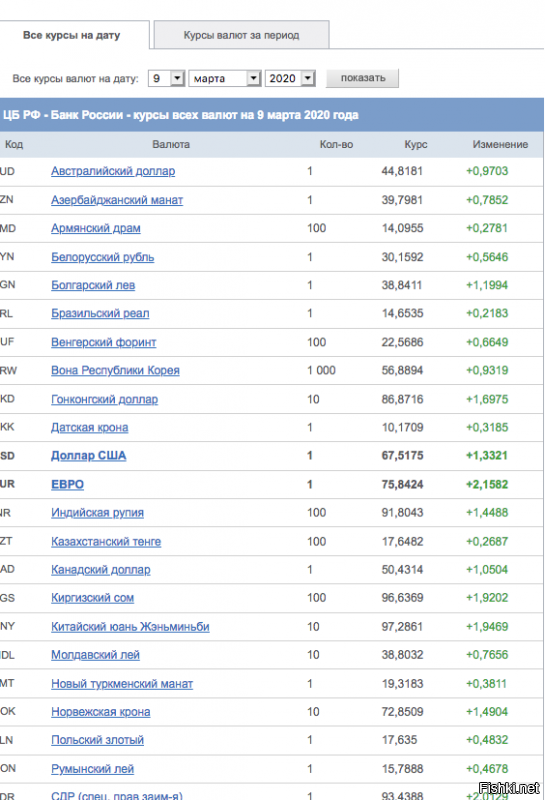Open the day dropdown showing 9
This screenshot has height=800, width=545.
tap(166, 78)
